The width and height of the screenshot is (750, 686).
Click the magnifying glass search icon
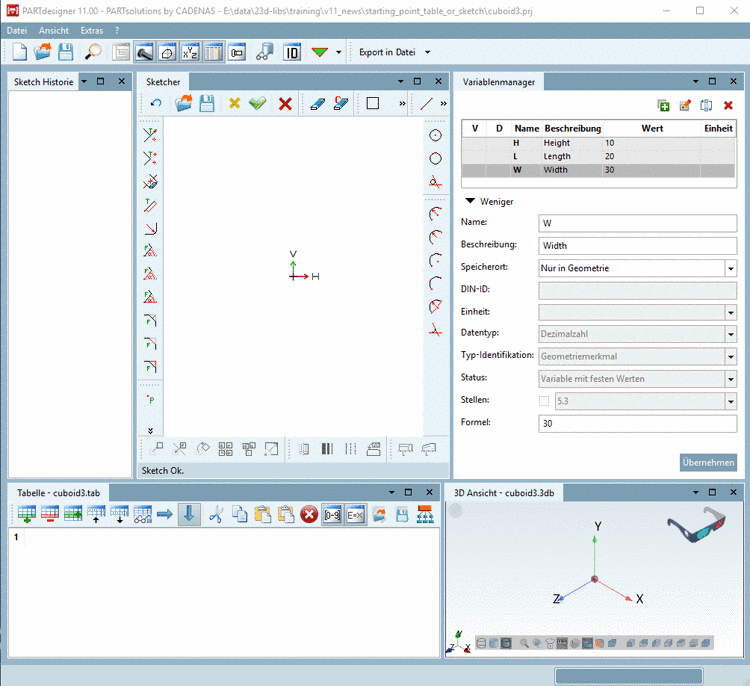[x=93, y=52]
